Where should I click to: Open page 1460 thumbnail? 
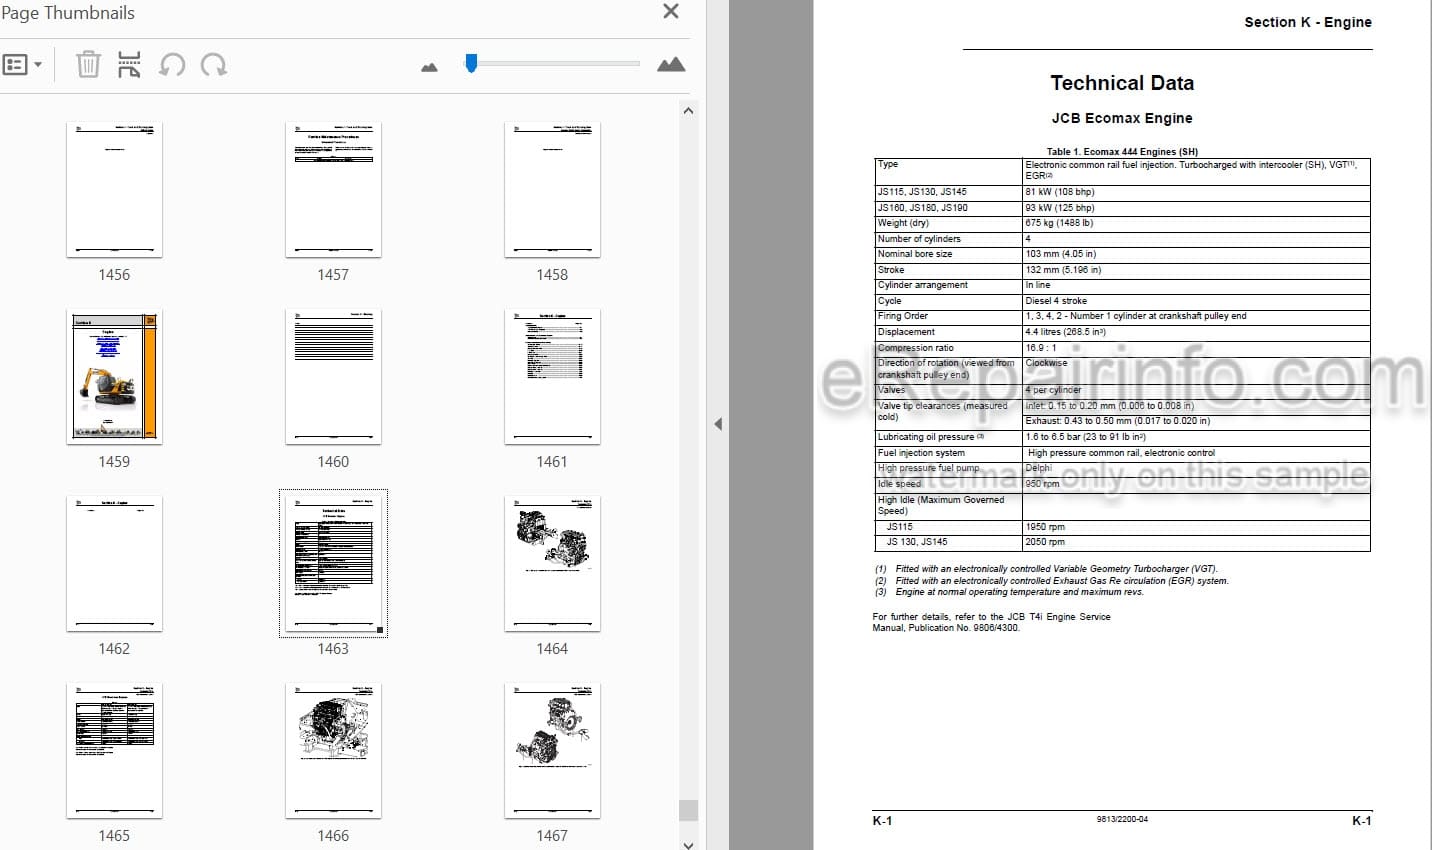pyautogui.click(x=333, y=376)
